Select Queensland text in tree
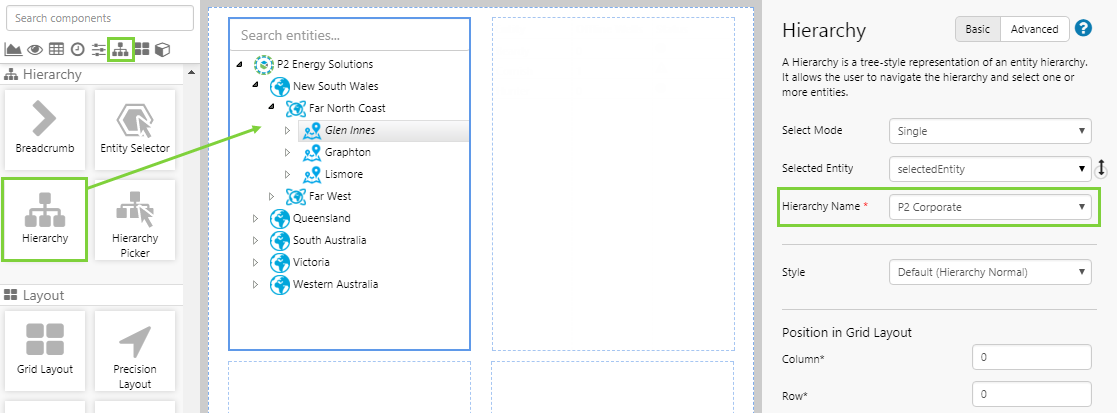Image resolution: width=1117 pixels, height=413 pixels. 322,219
